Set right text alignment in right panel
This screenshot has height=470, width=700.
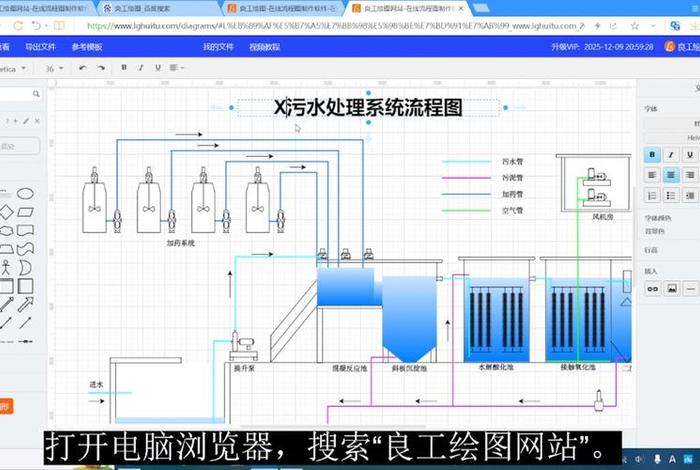tap(690, 175)
